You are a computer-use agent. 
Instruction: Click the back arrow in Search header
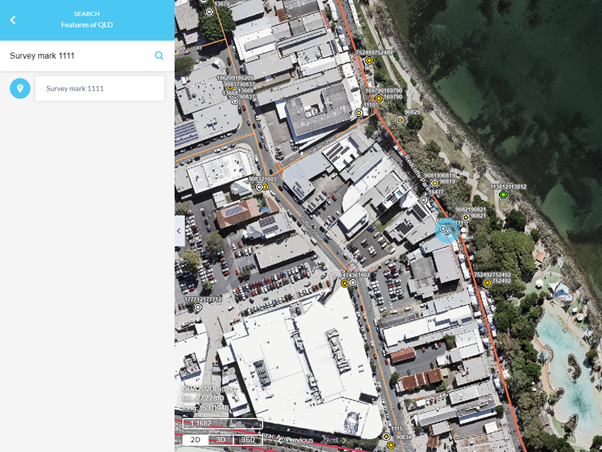13,19
